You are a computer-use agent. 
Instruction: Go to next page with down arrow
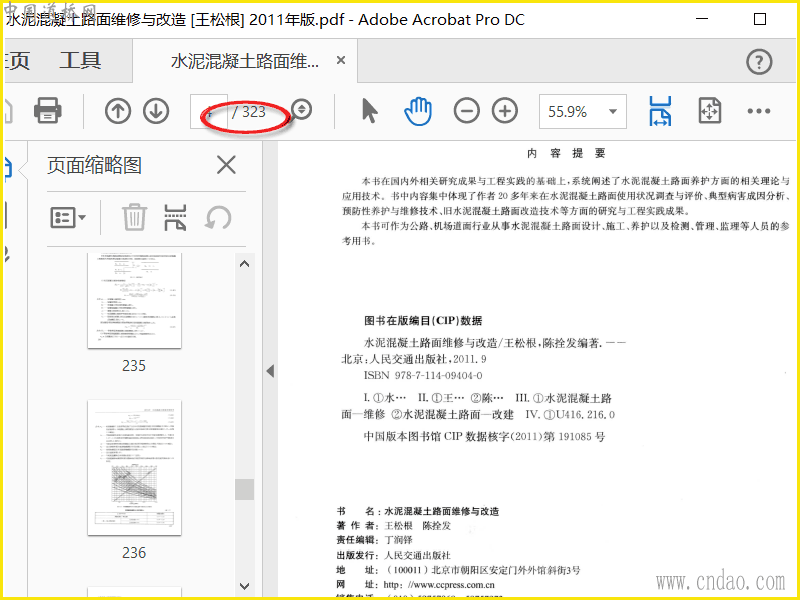156,111
